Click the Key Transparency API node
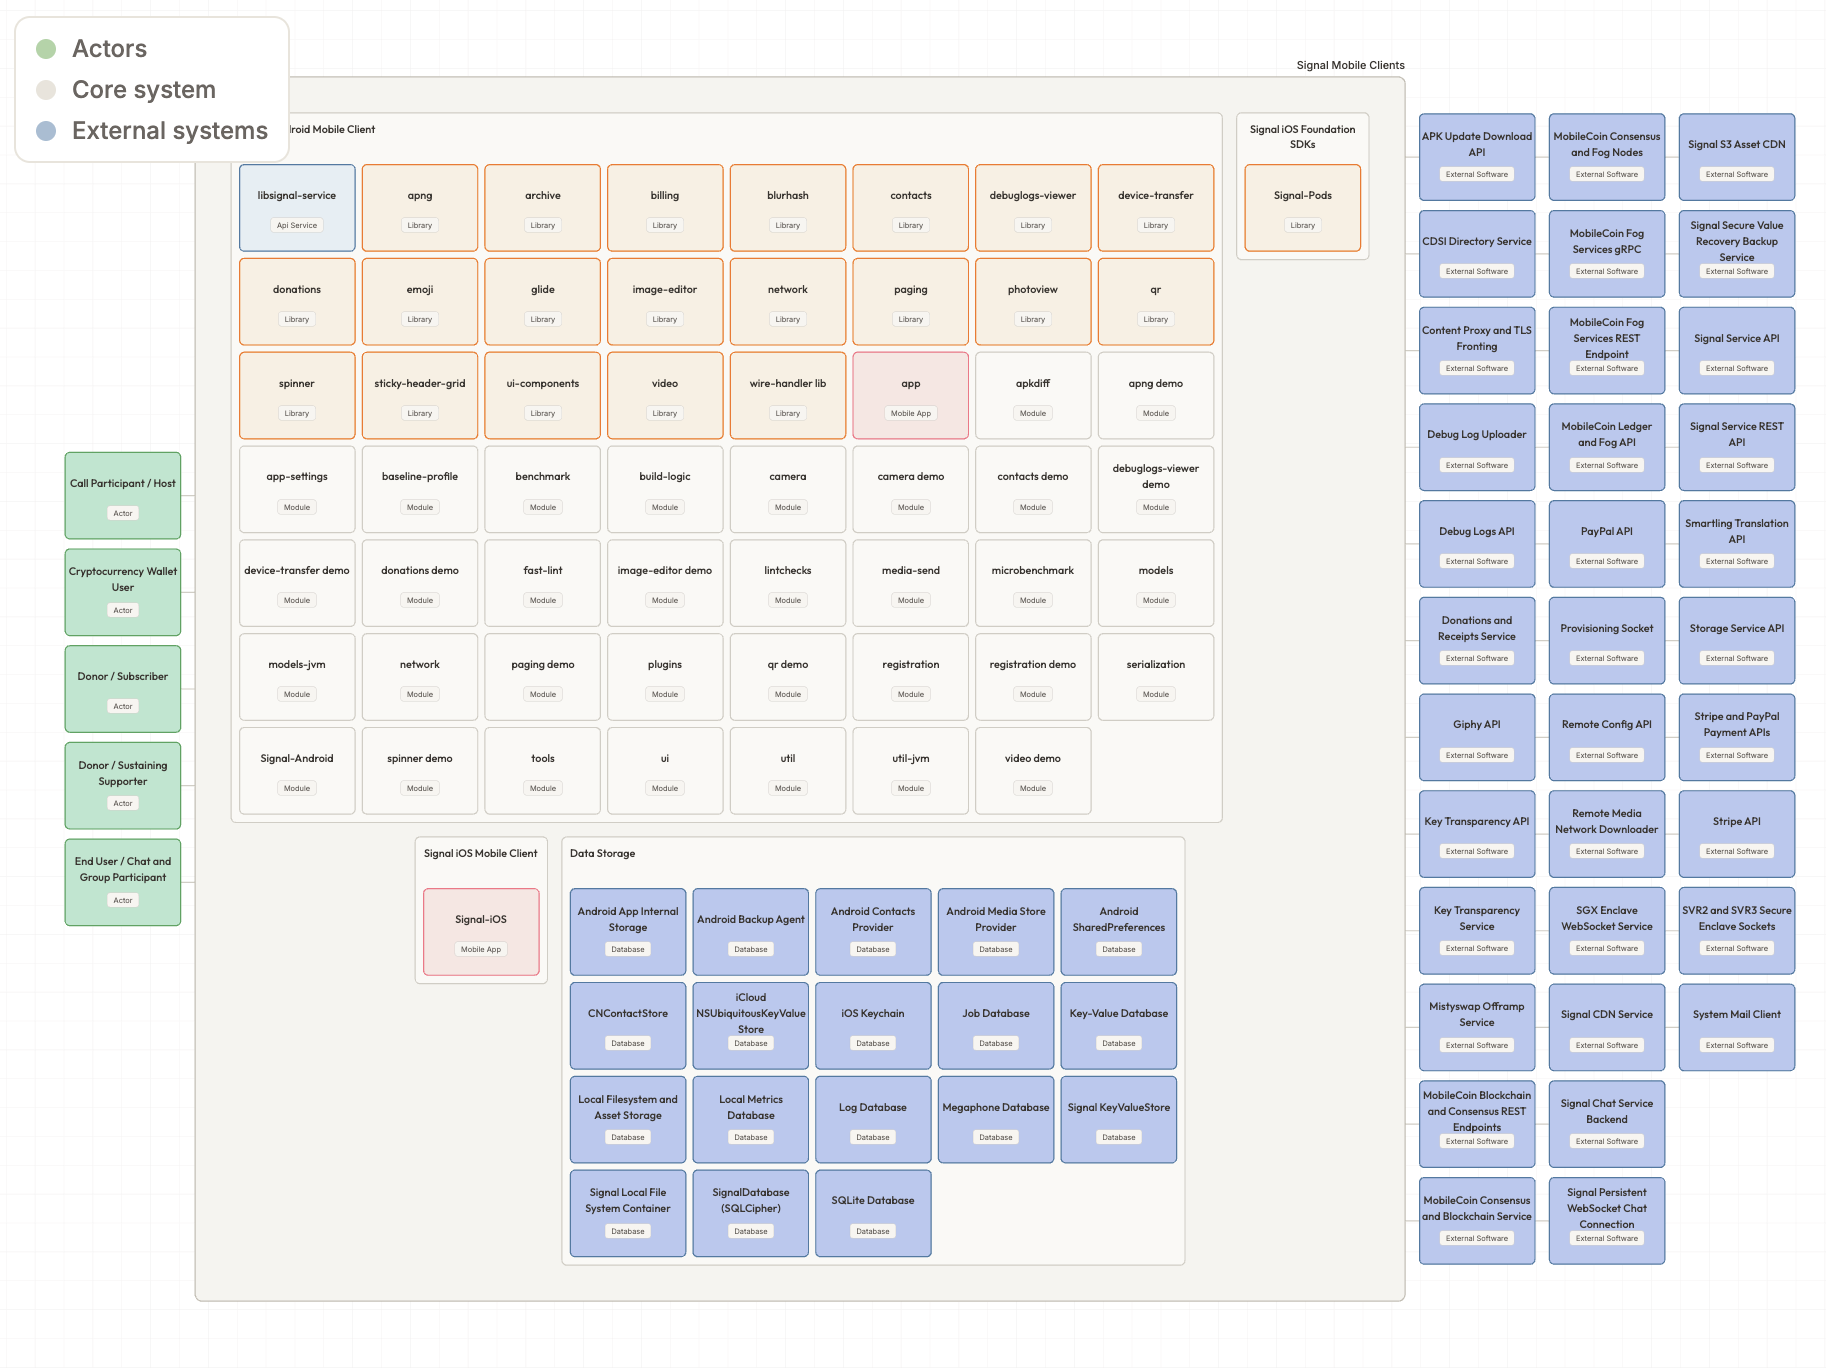The height and width of the screenshot is (1368, 1826). 1477,834
